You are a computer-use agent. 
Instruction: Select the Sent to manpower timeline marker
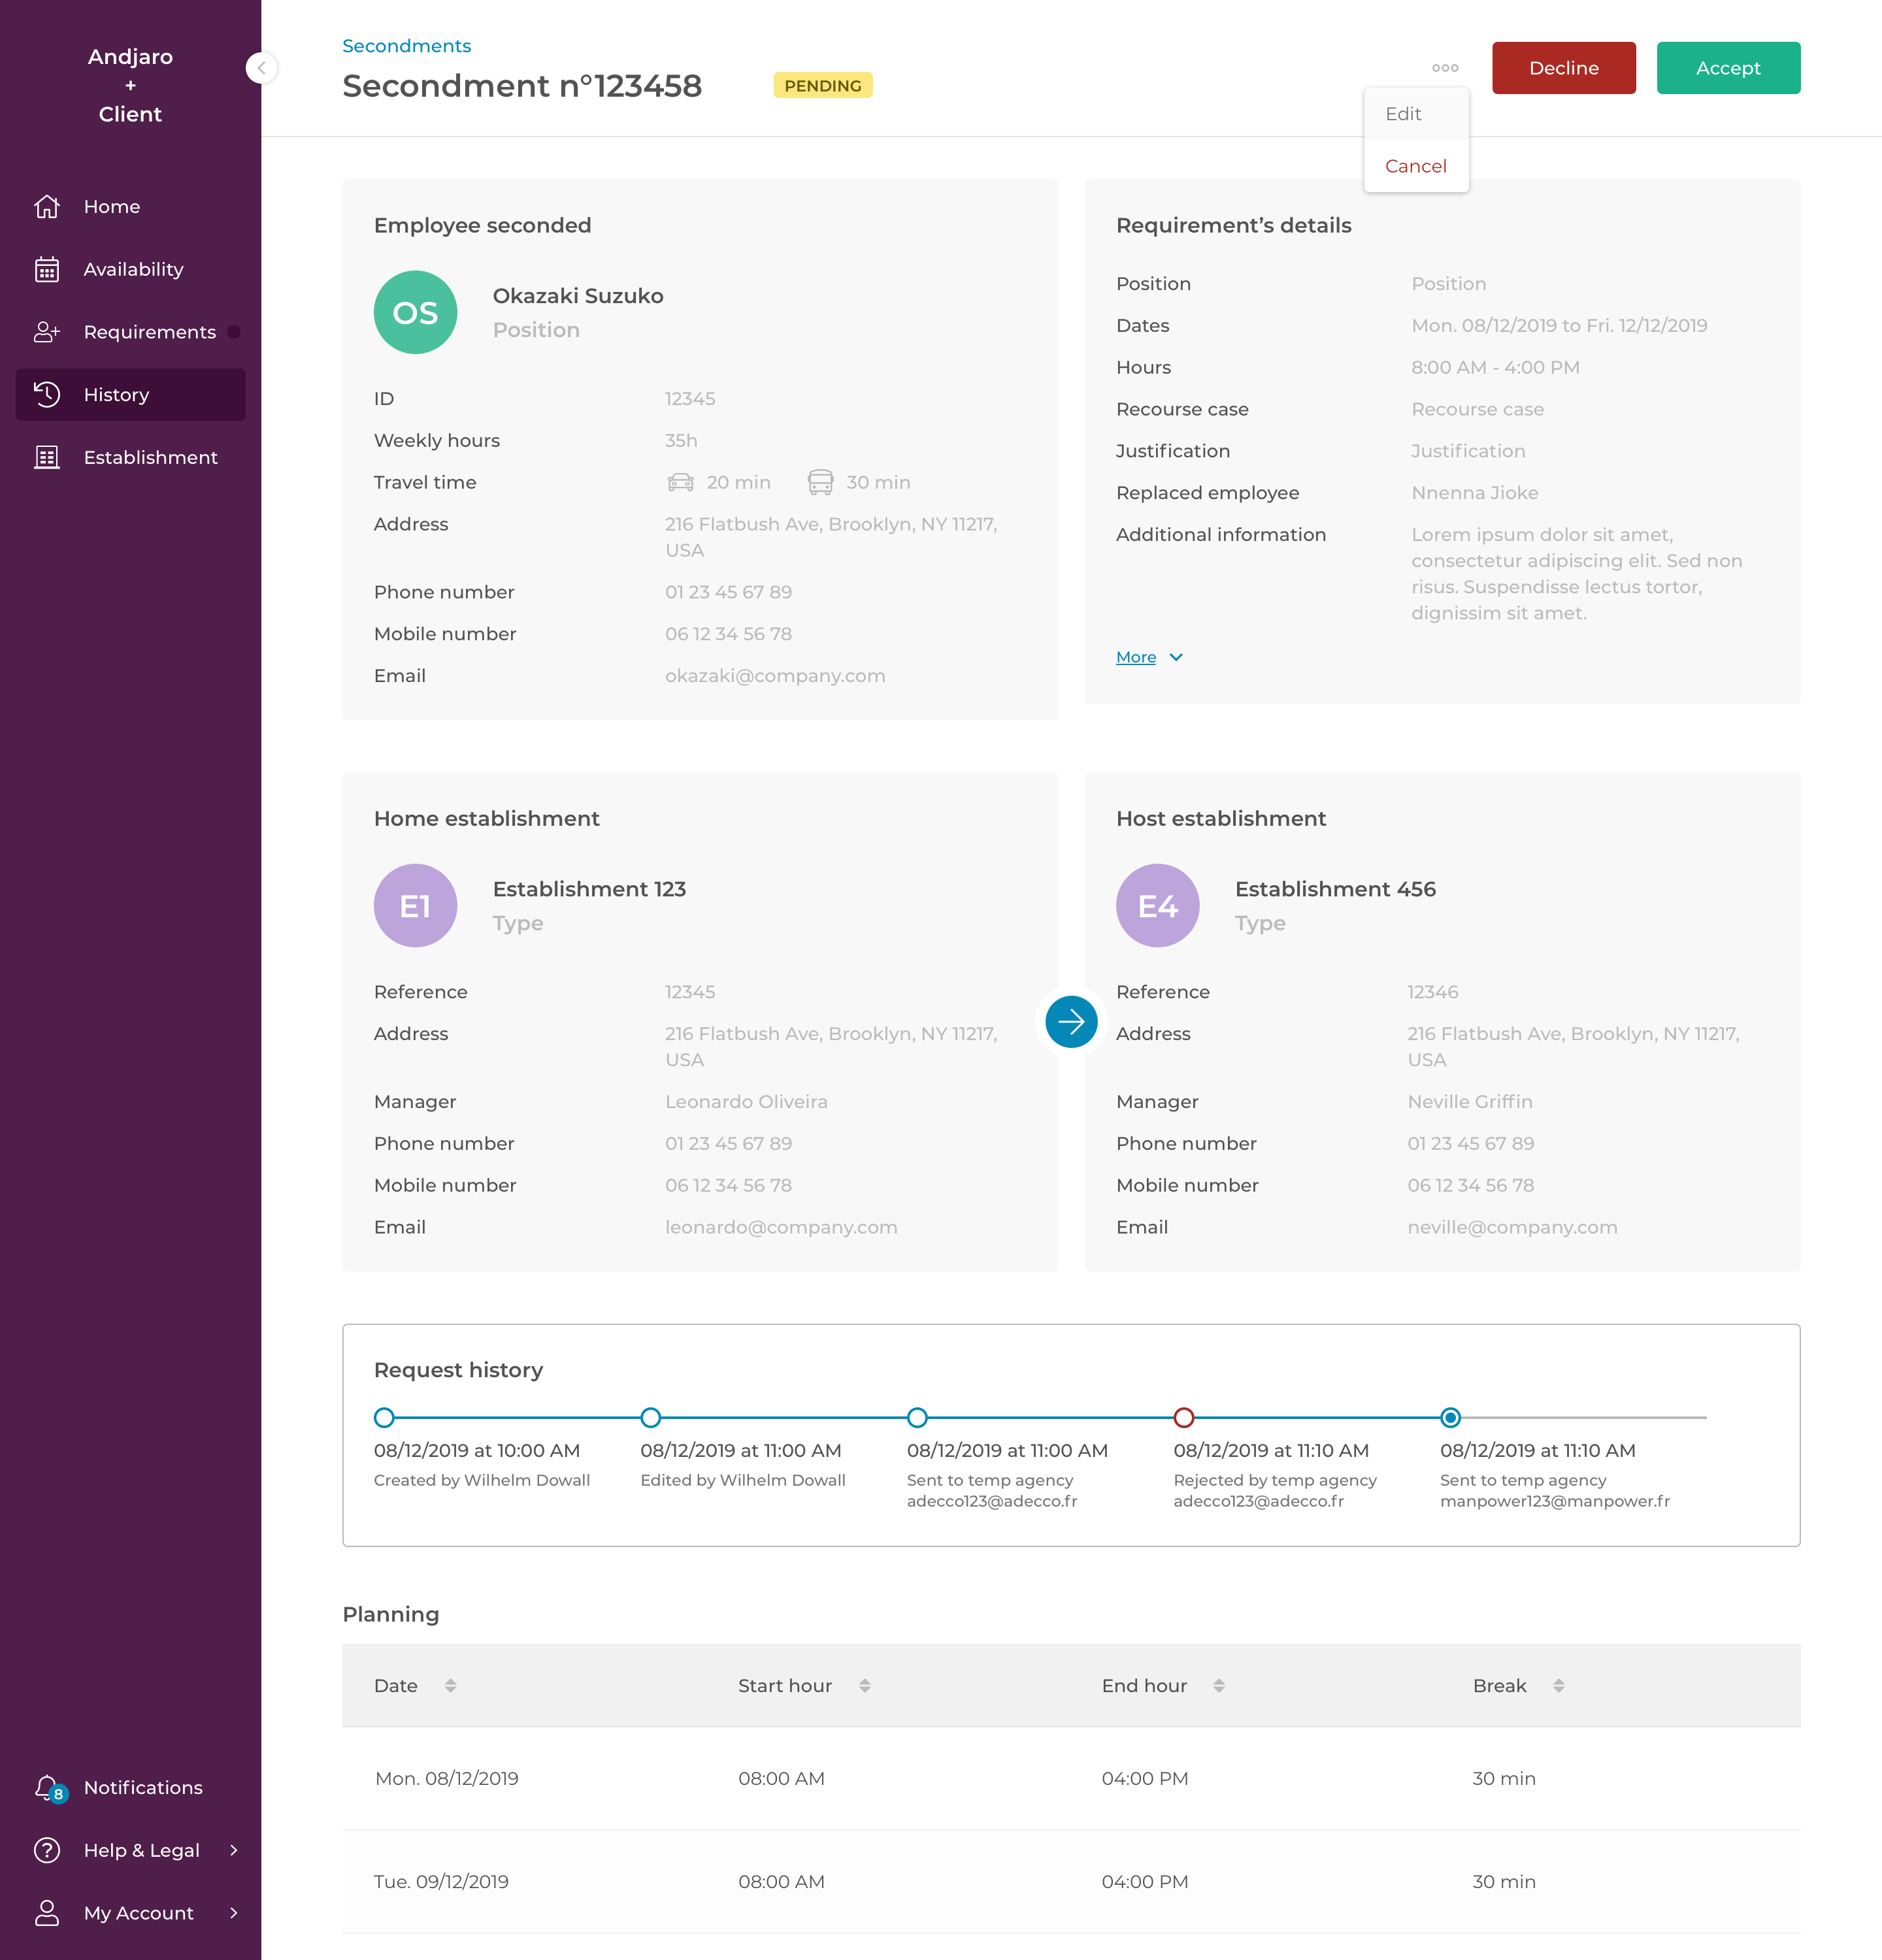1451,1418
